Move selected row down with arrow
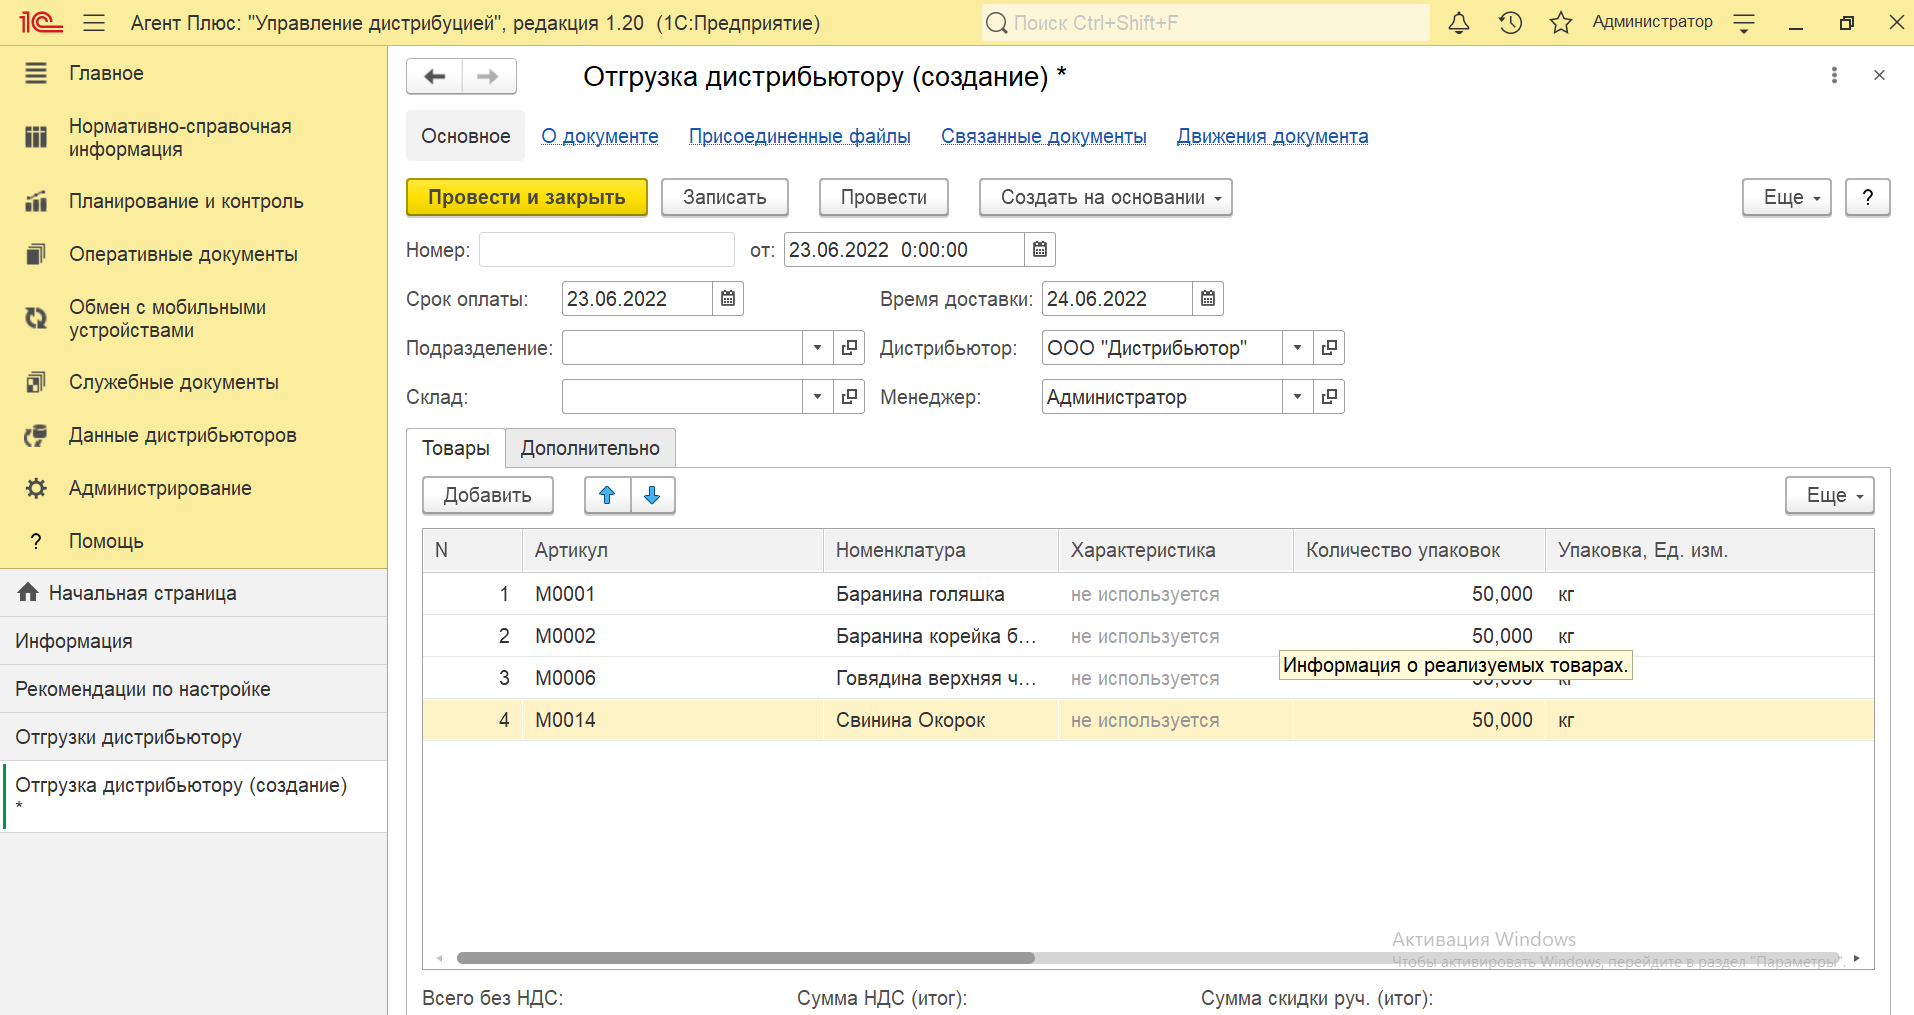The image size is (1914, 1015). click(x=653, y=495)
